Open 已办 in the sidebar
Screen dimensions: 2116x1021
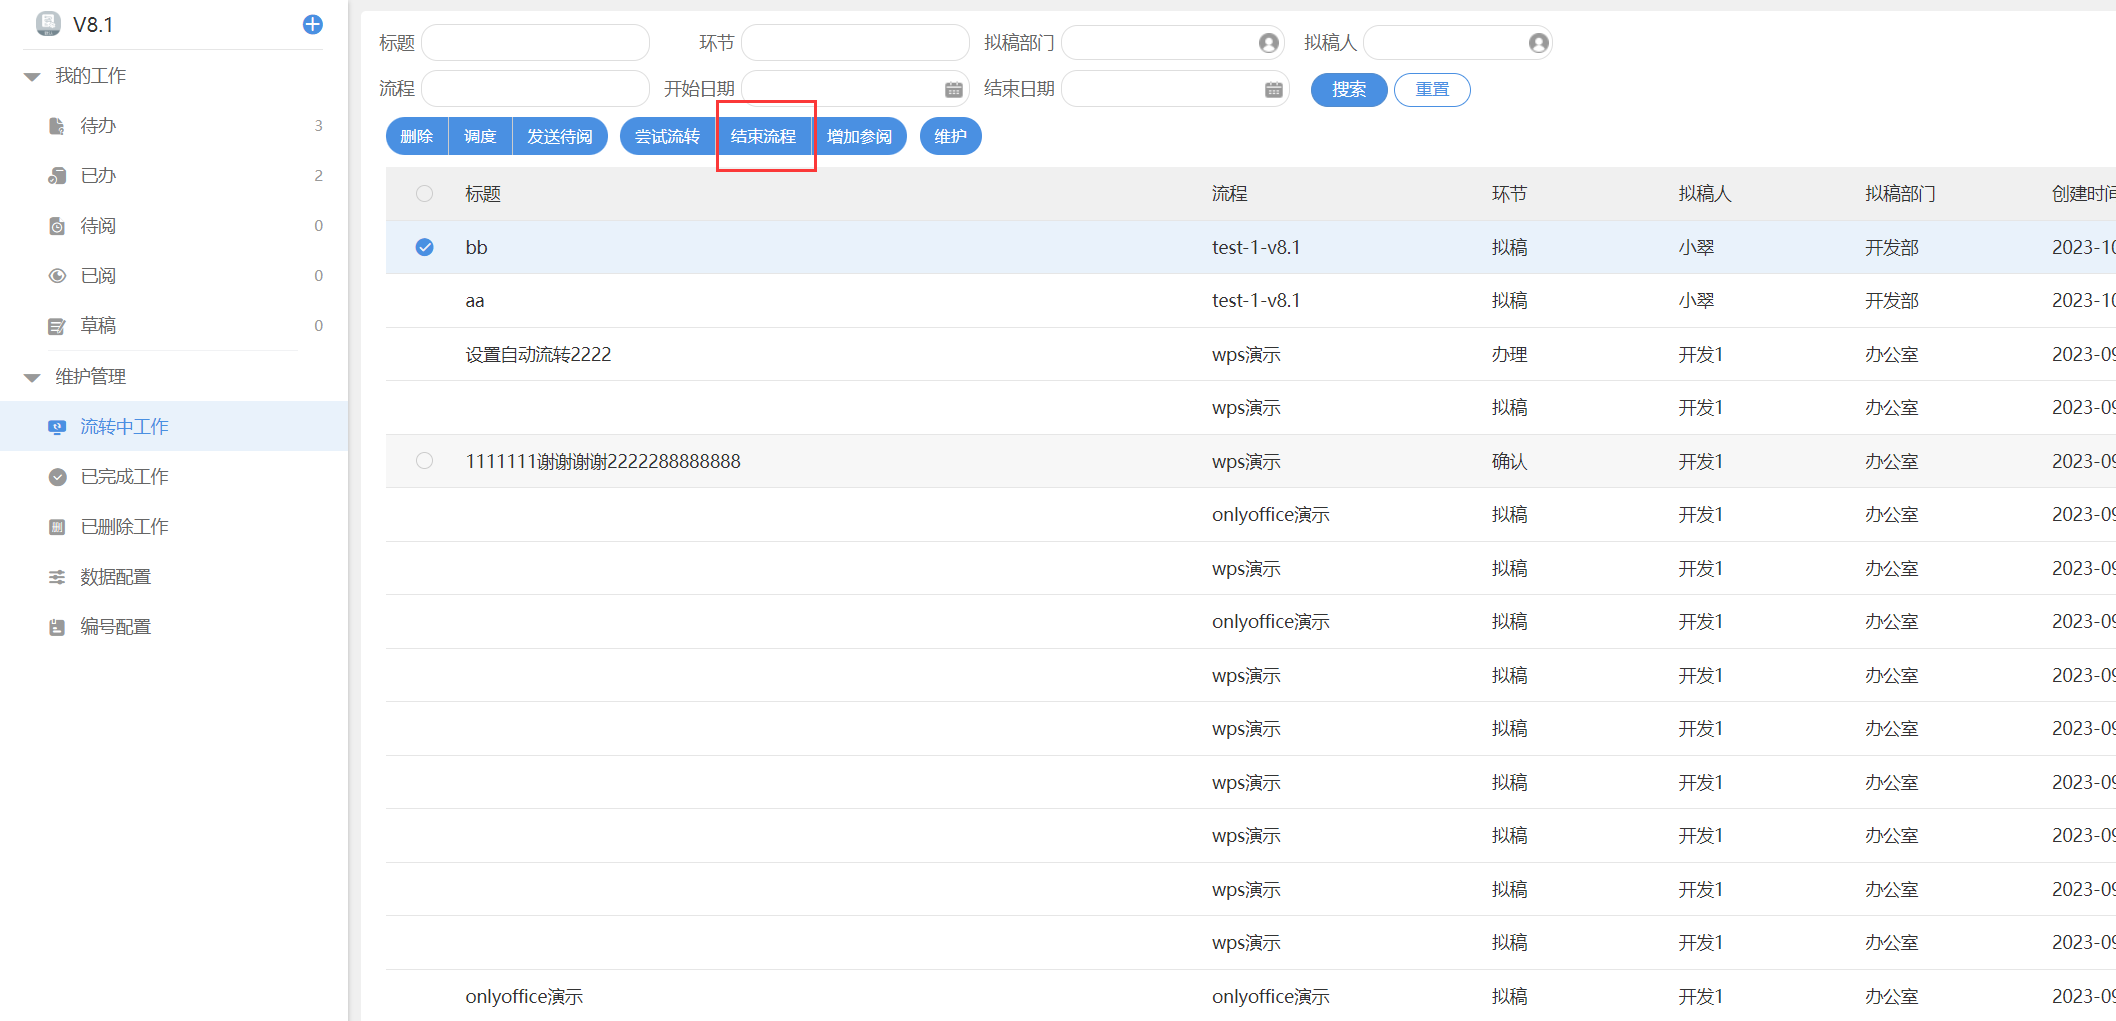174,176
